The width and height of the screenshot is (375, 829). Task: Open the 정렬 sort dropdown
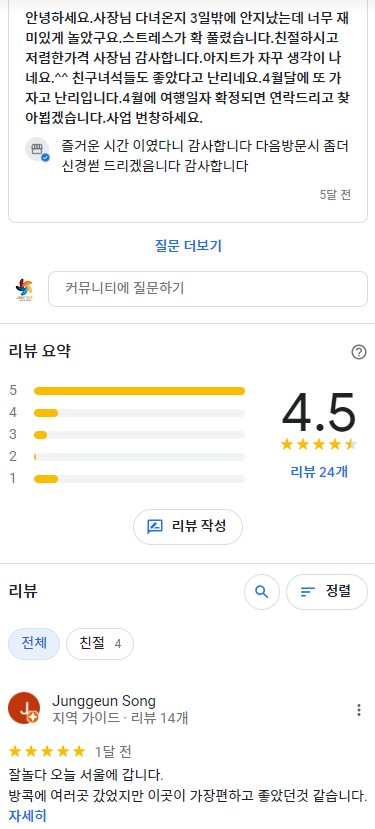(x=327, y=592)
